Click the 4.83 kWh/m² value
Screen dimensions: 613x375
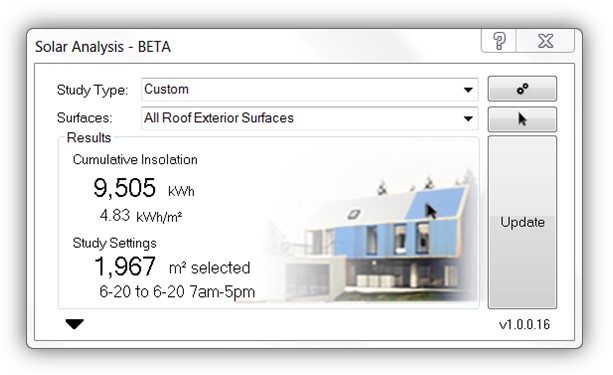(x=141, y=216)
